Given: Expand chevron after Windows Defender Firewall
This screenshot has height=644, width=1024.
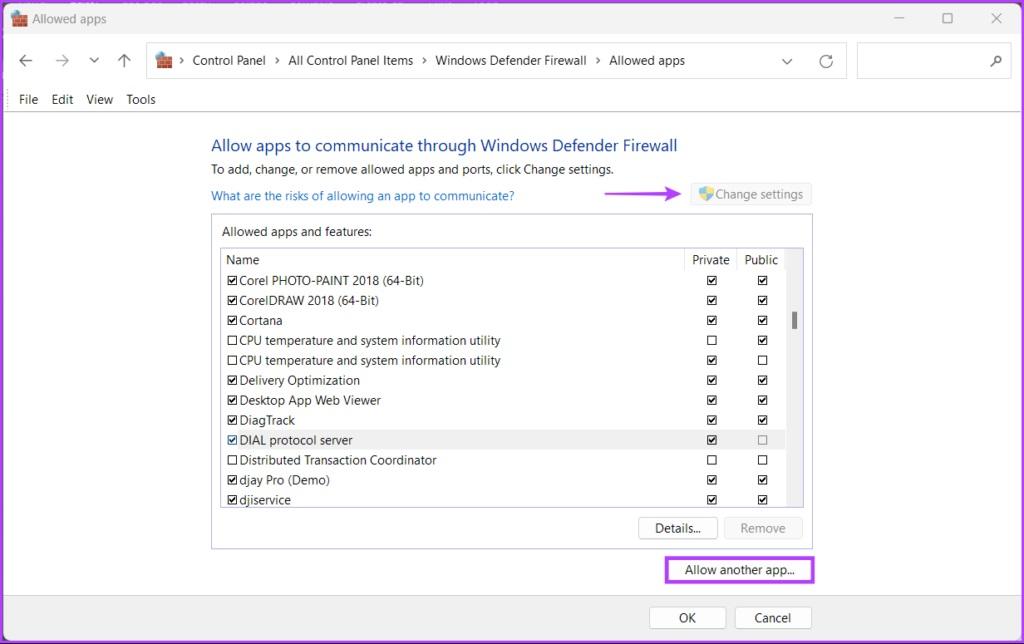Looking at the screenshot, I should point(598,61).
